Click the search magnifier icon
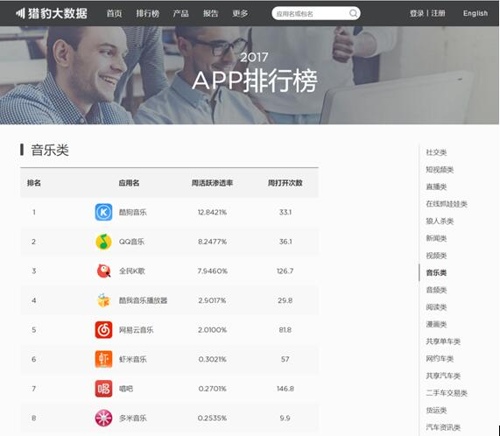The height and width of the screenshot is (436, 500). click(x=353, y=13)
